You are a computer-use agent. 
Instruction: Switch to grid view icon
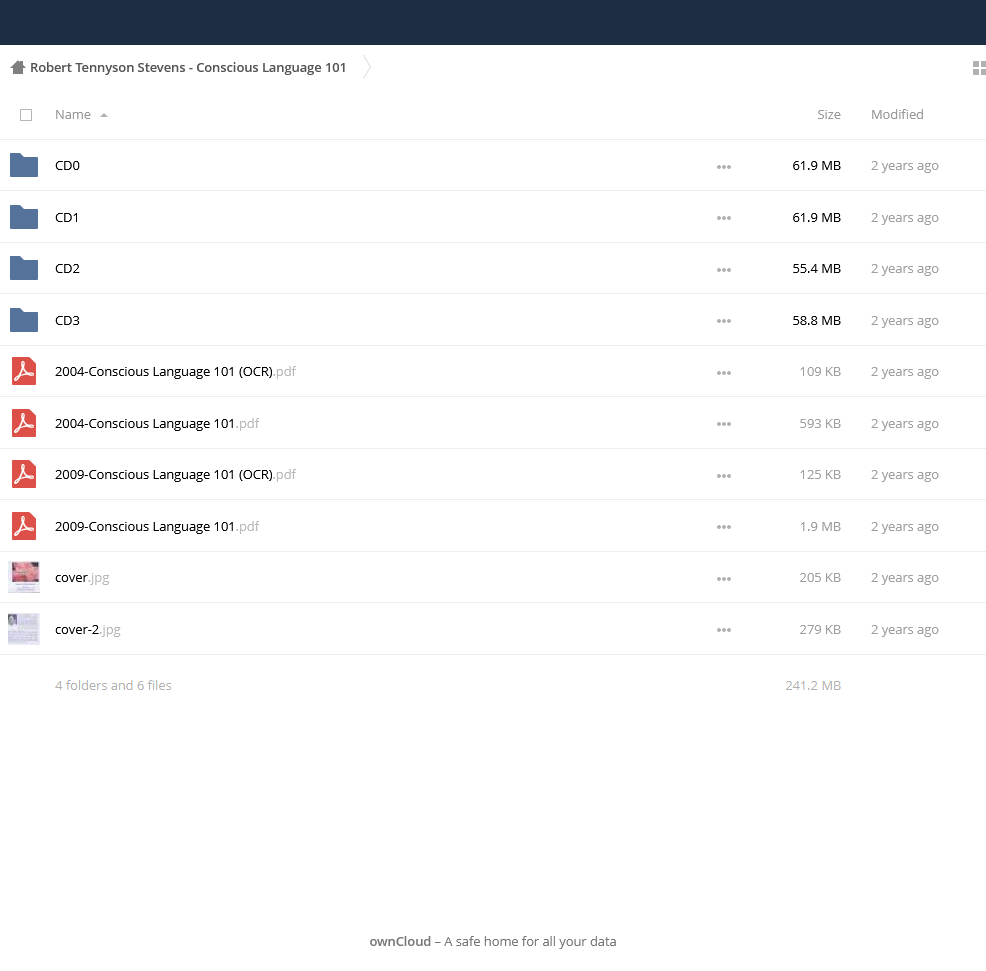coord(979,67)
